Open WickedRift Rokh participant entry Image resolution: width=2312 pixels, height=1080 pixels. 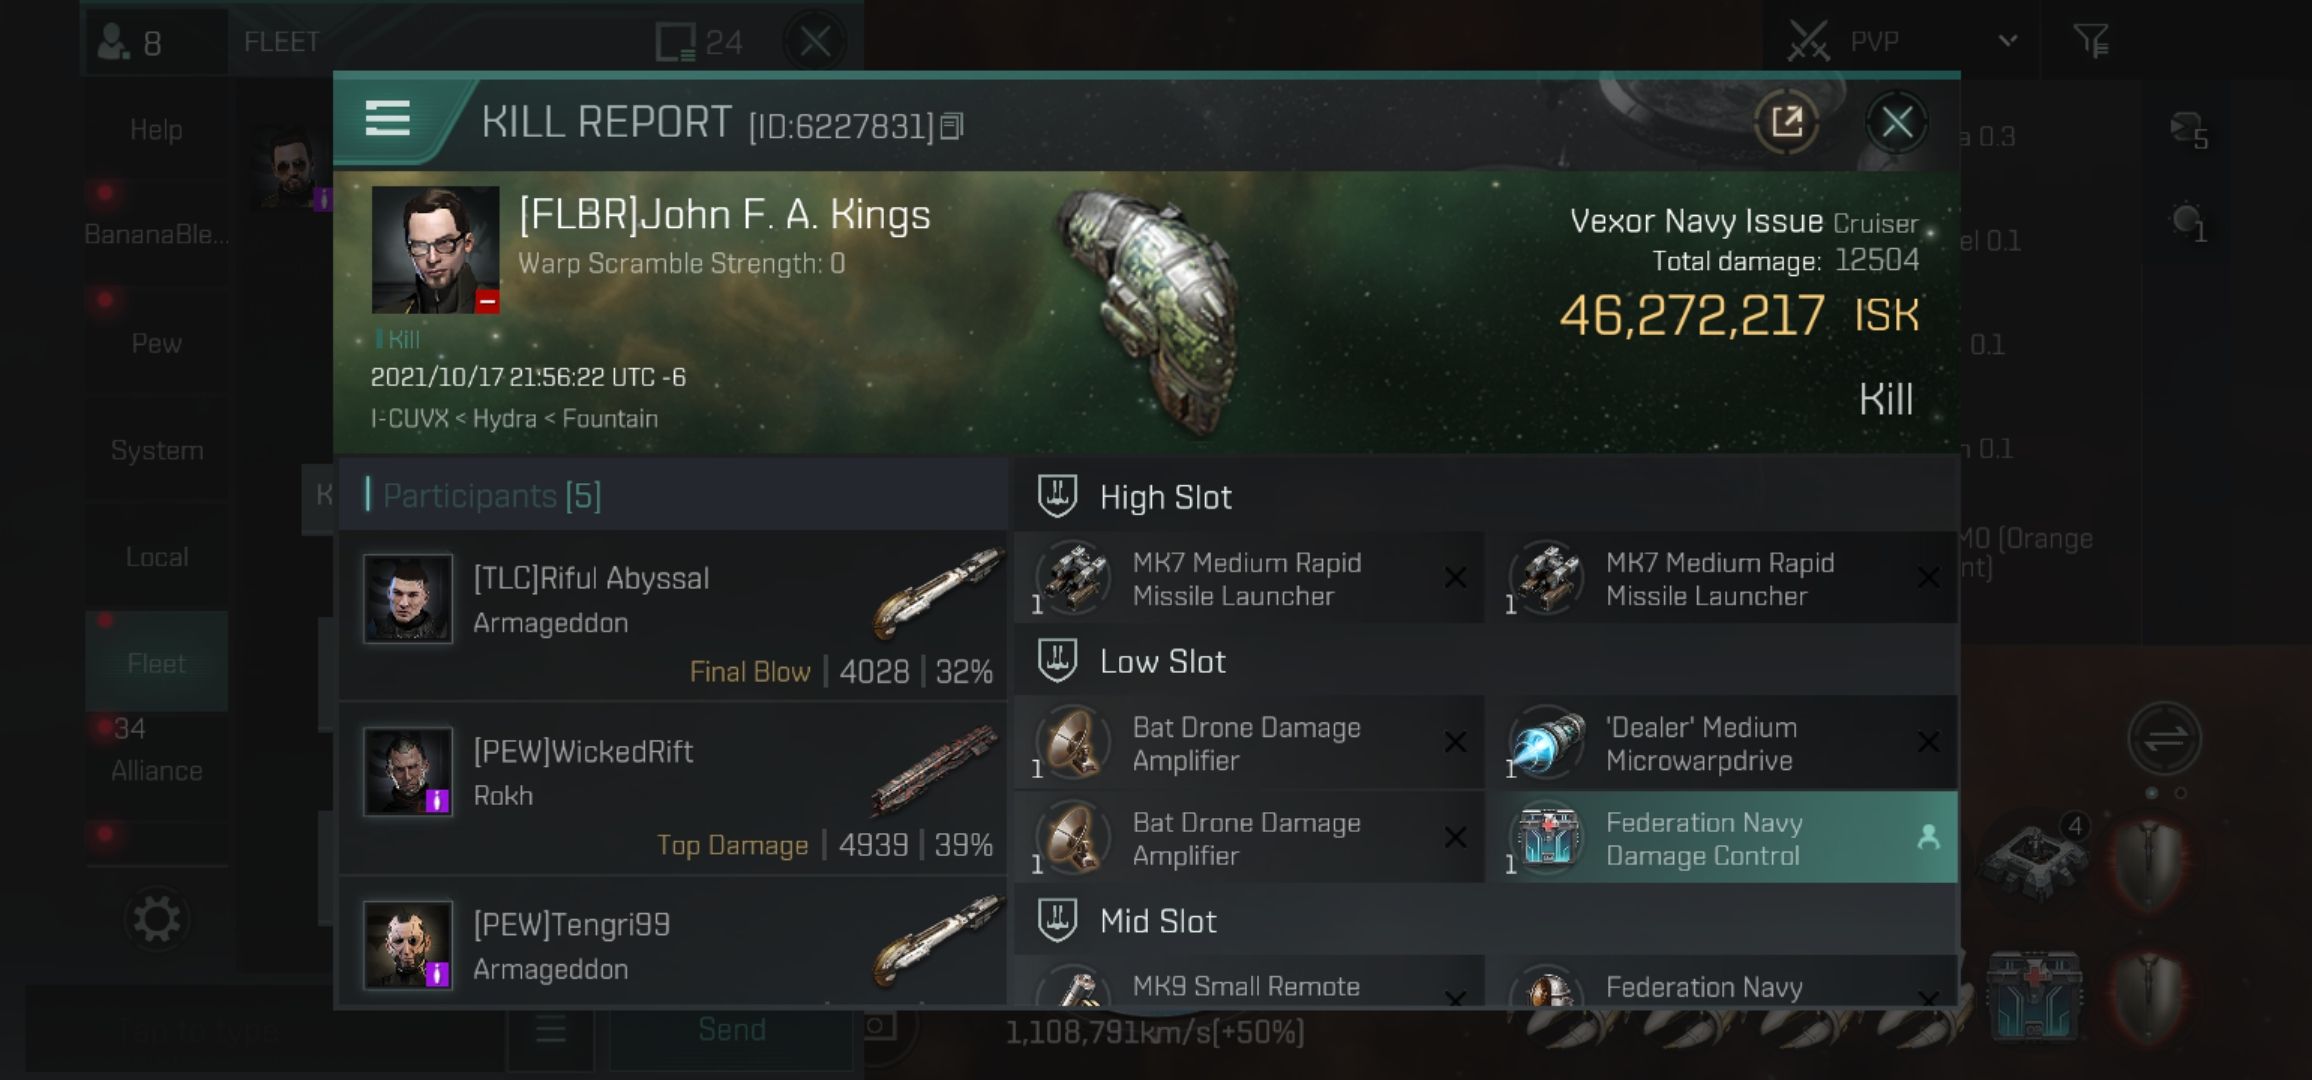(x=673, y=788)
